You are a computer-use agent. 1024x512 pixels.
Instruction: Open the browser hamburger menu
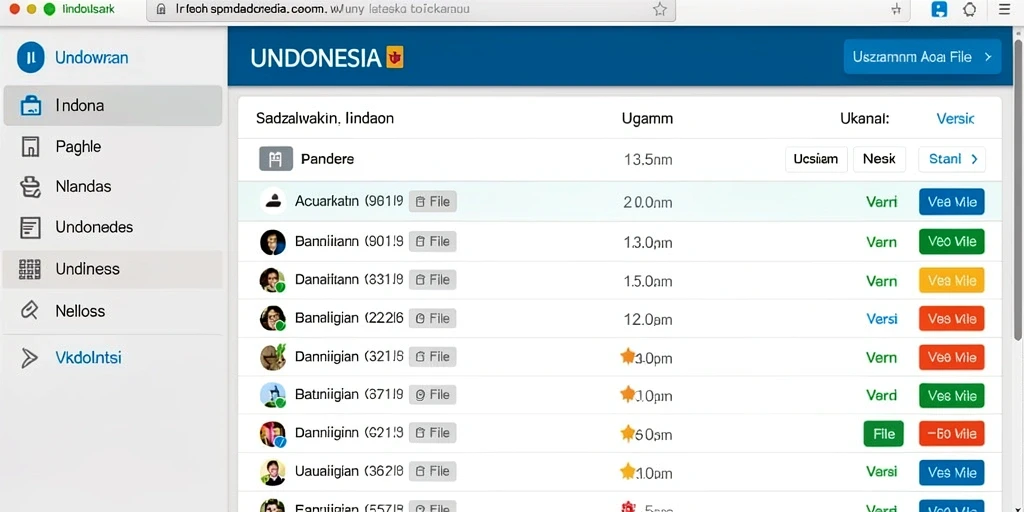click(1004, 9)
